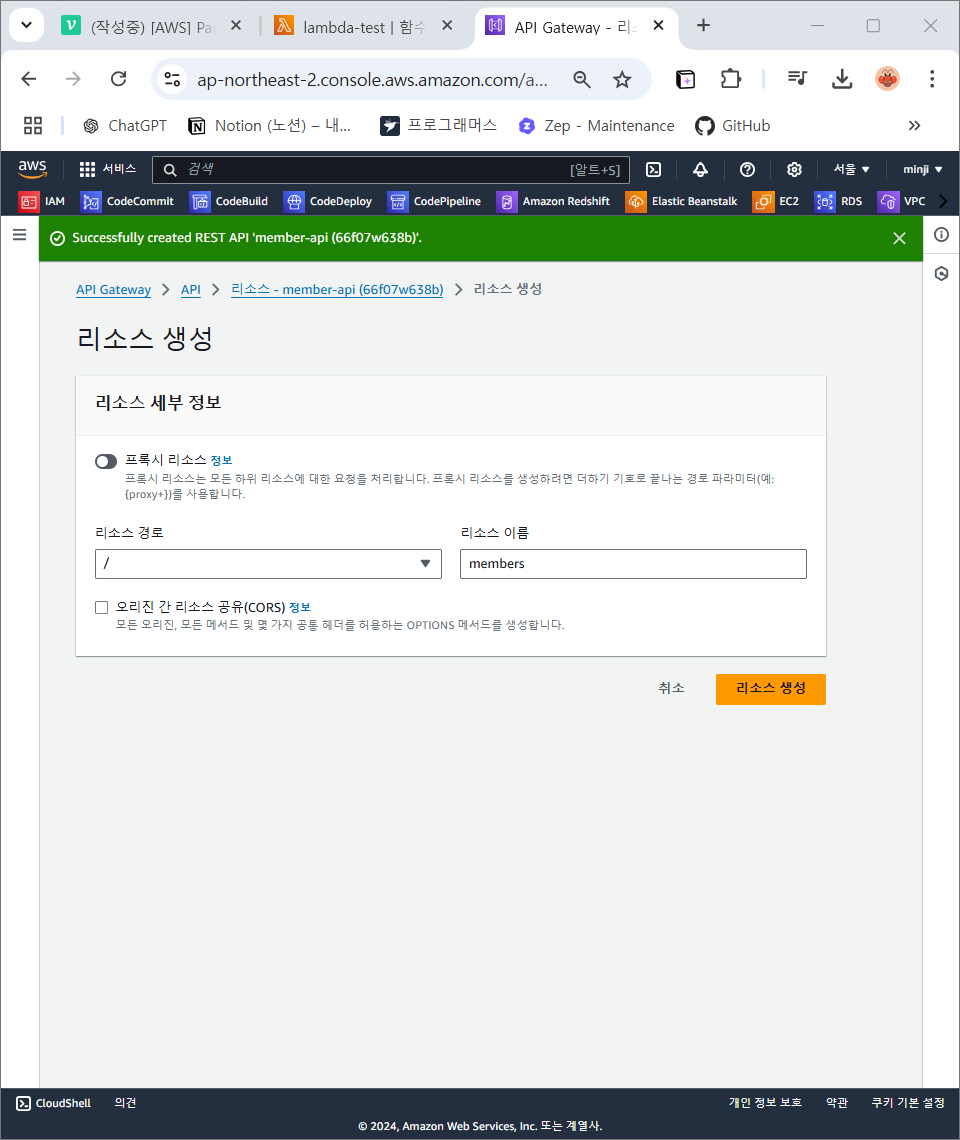Open the Amazon Redshift shortcut
The height and width of the screenshot is (1140, 960).
[x=553, y=201]
